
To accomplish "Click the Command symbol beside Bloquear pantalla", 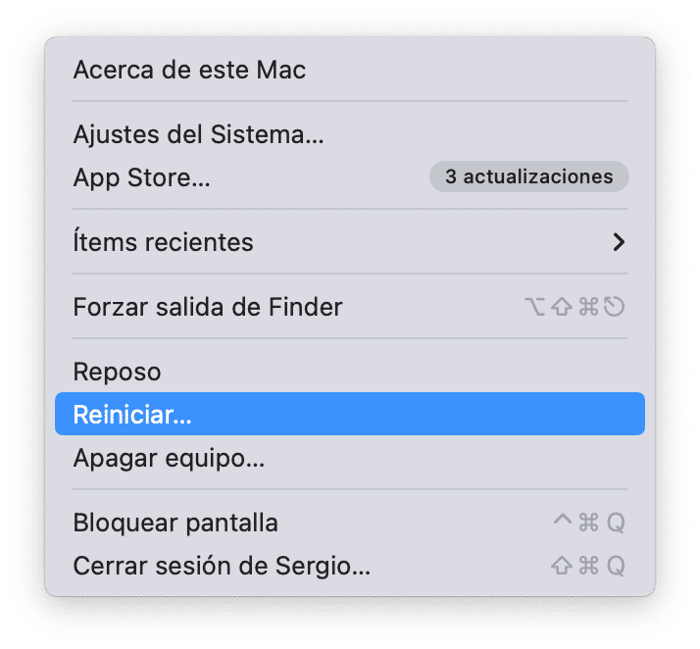I will click(588, 522).
